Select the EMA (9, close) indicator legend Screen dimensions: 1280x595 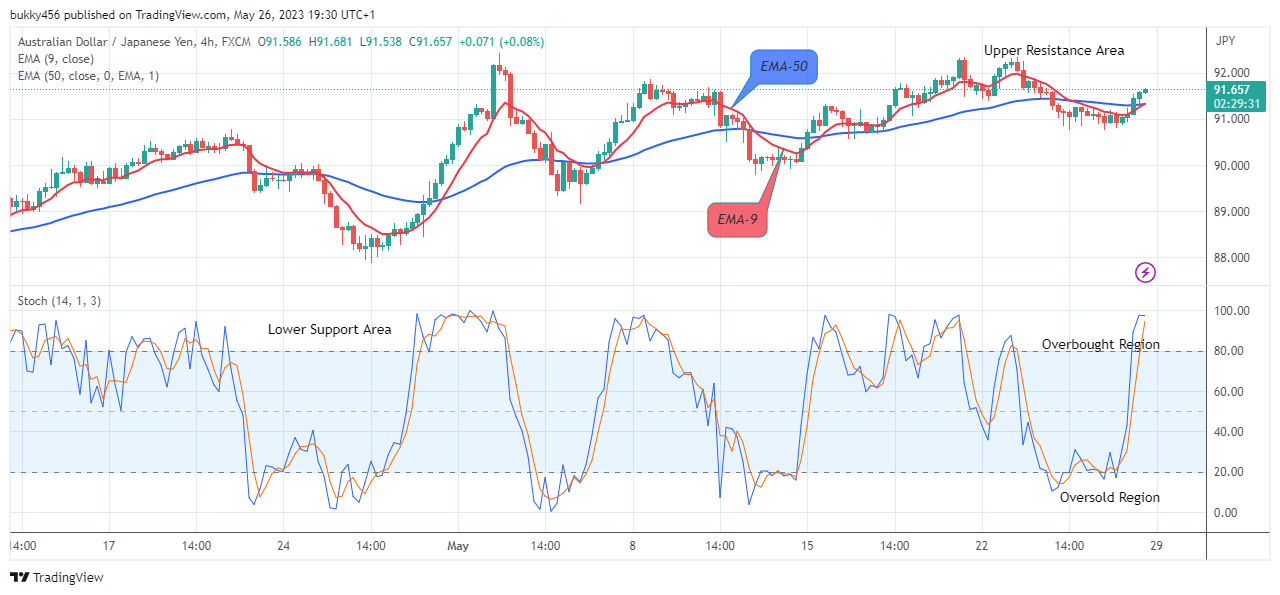(56, 58)
